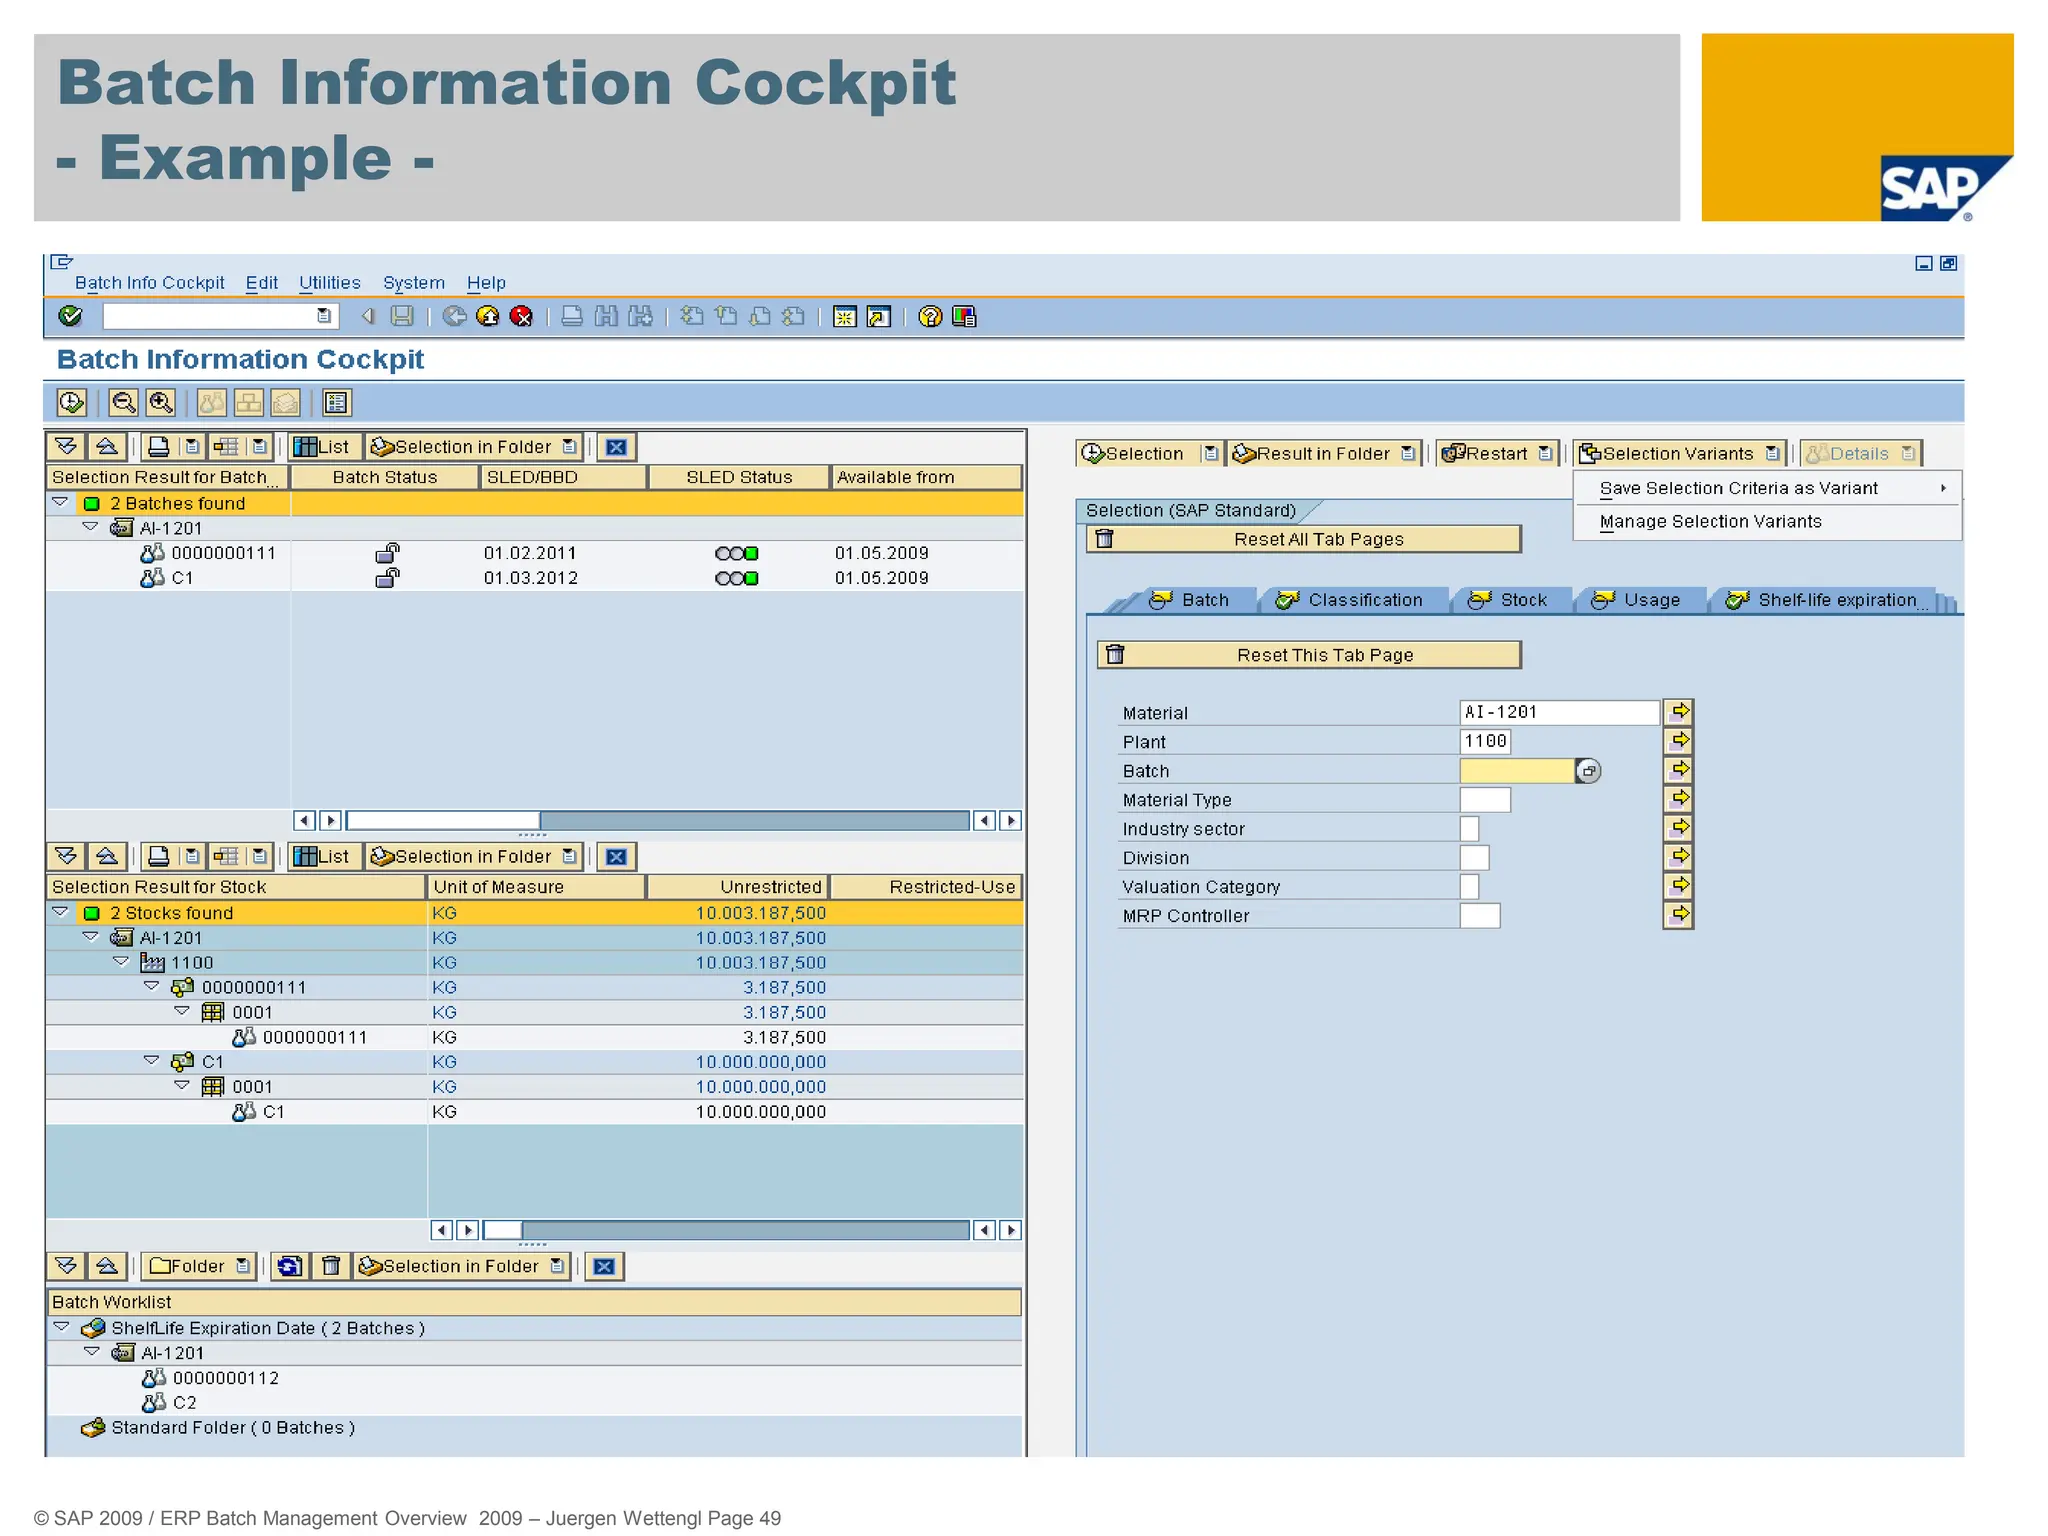Image resolution: width=2048 pixels, height=1536 pixels.
Task: Collapse the C1 batch stock node
Action: tap(151, 1060)
